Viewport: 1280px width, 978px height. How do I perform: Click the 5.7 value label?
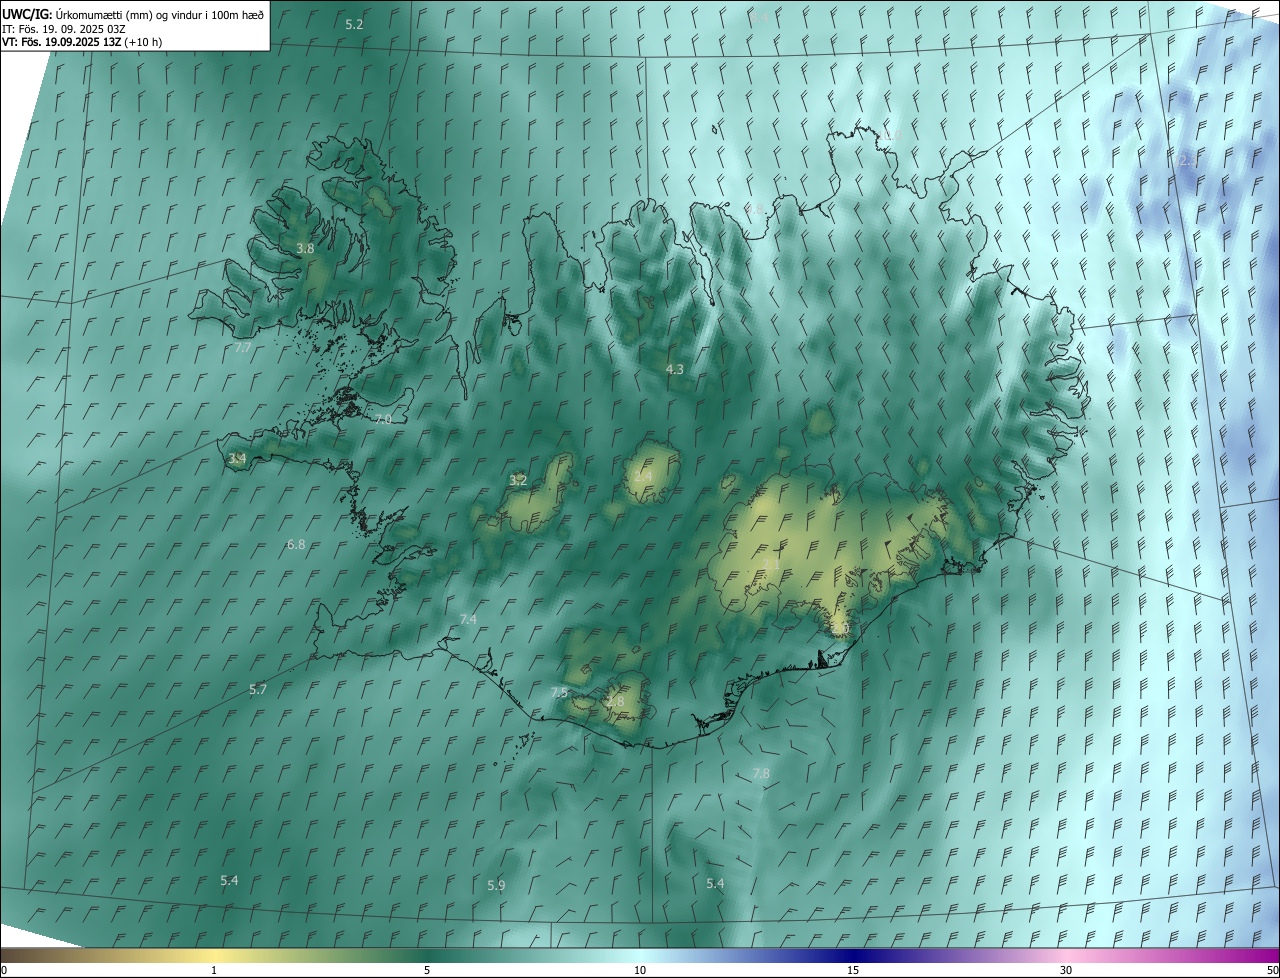click(258, 690)
